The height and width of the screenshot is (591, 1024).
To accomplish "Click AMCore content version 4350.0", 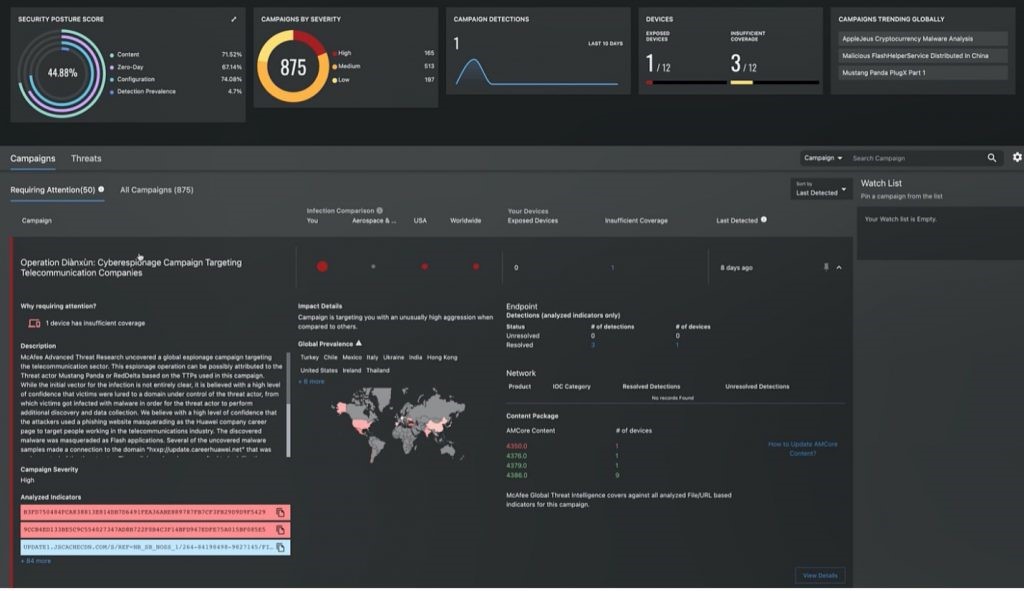I will point(517,446).
